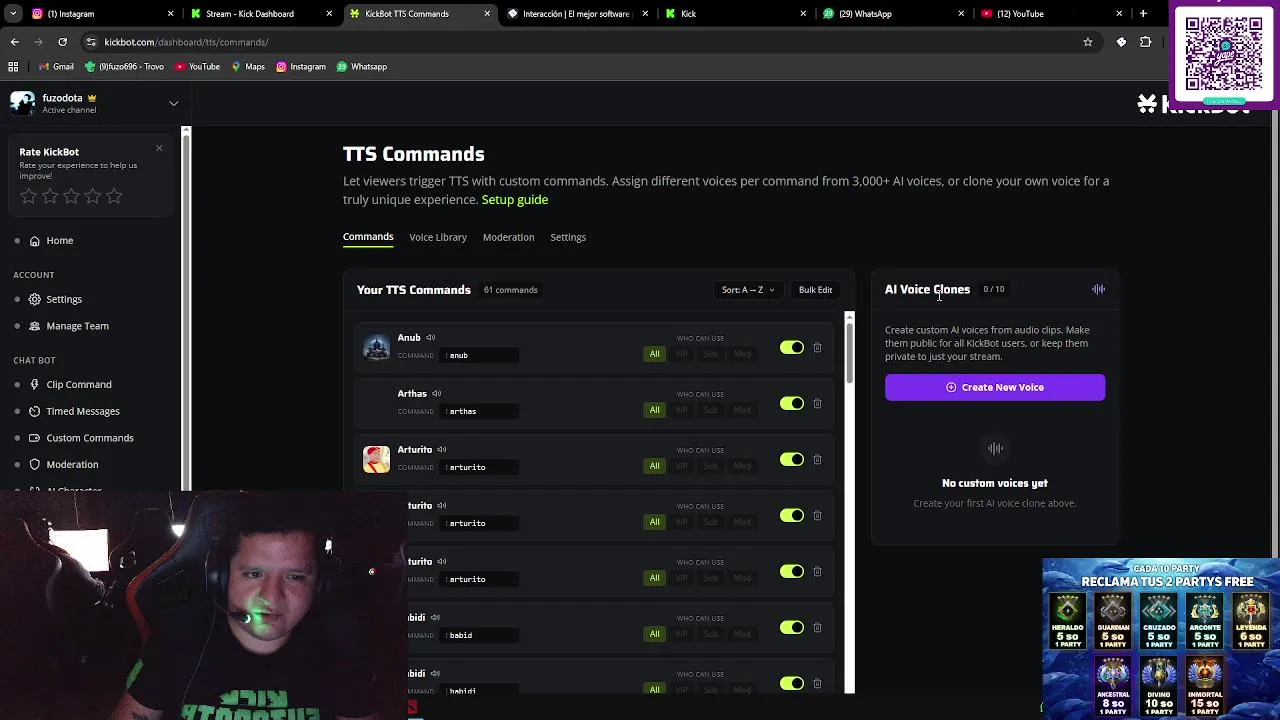Open Timed Messages in the sidebar
1280x720 pixels.
point(82,411)
